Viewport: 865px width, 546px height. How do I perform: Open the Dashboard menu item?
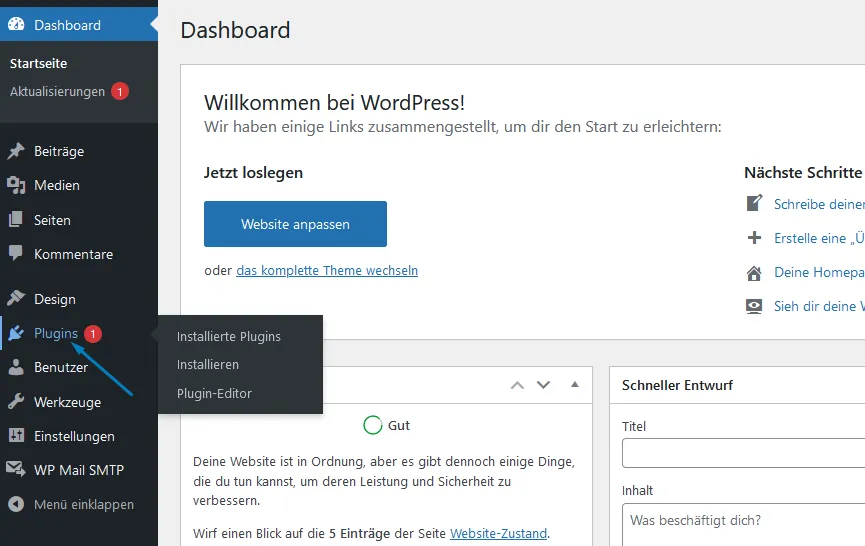(79, 24)
